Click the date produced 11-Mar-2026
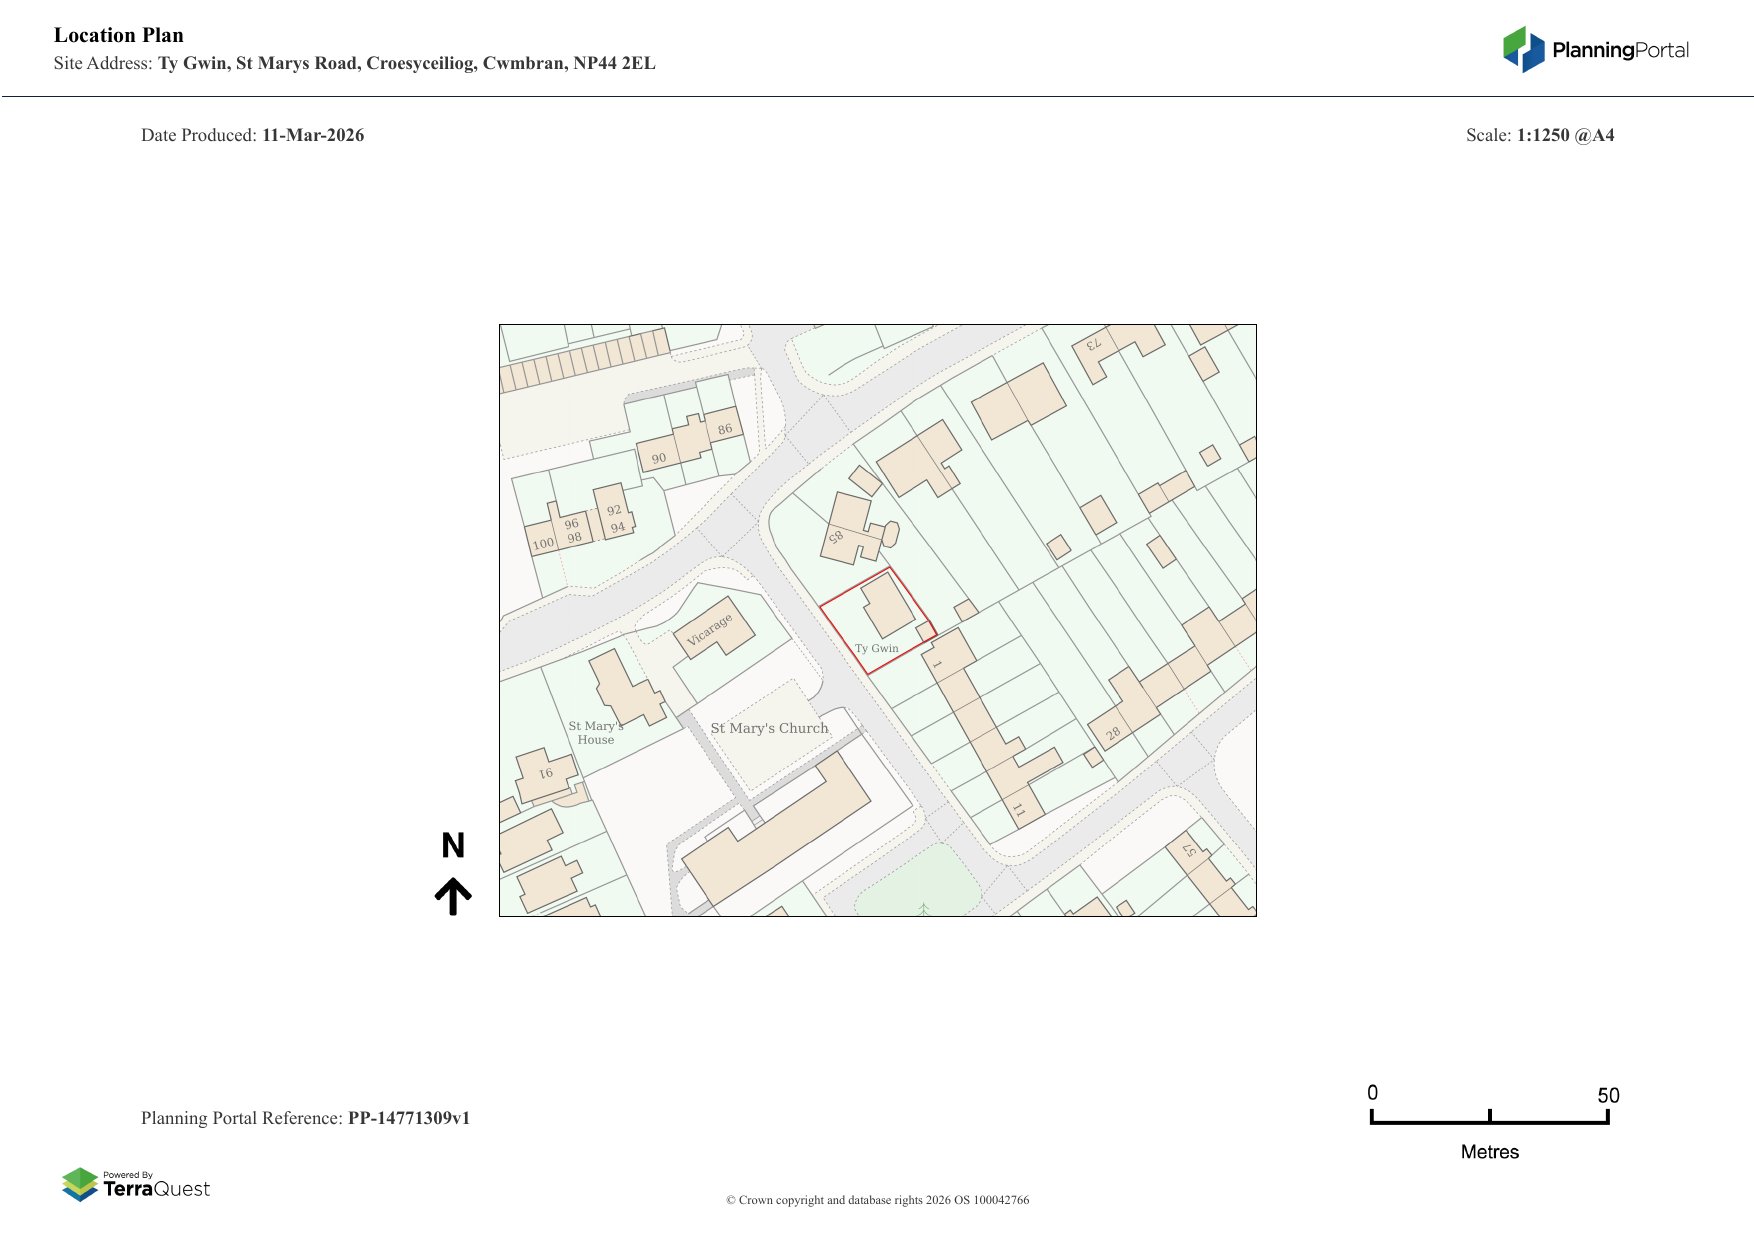The height and width of the screenshot is (1241, 1754). (x=312, y=135)
